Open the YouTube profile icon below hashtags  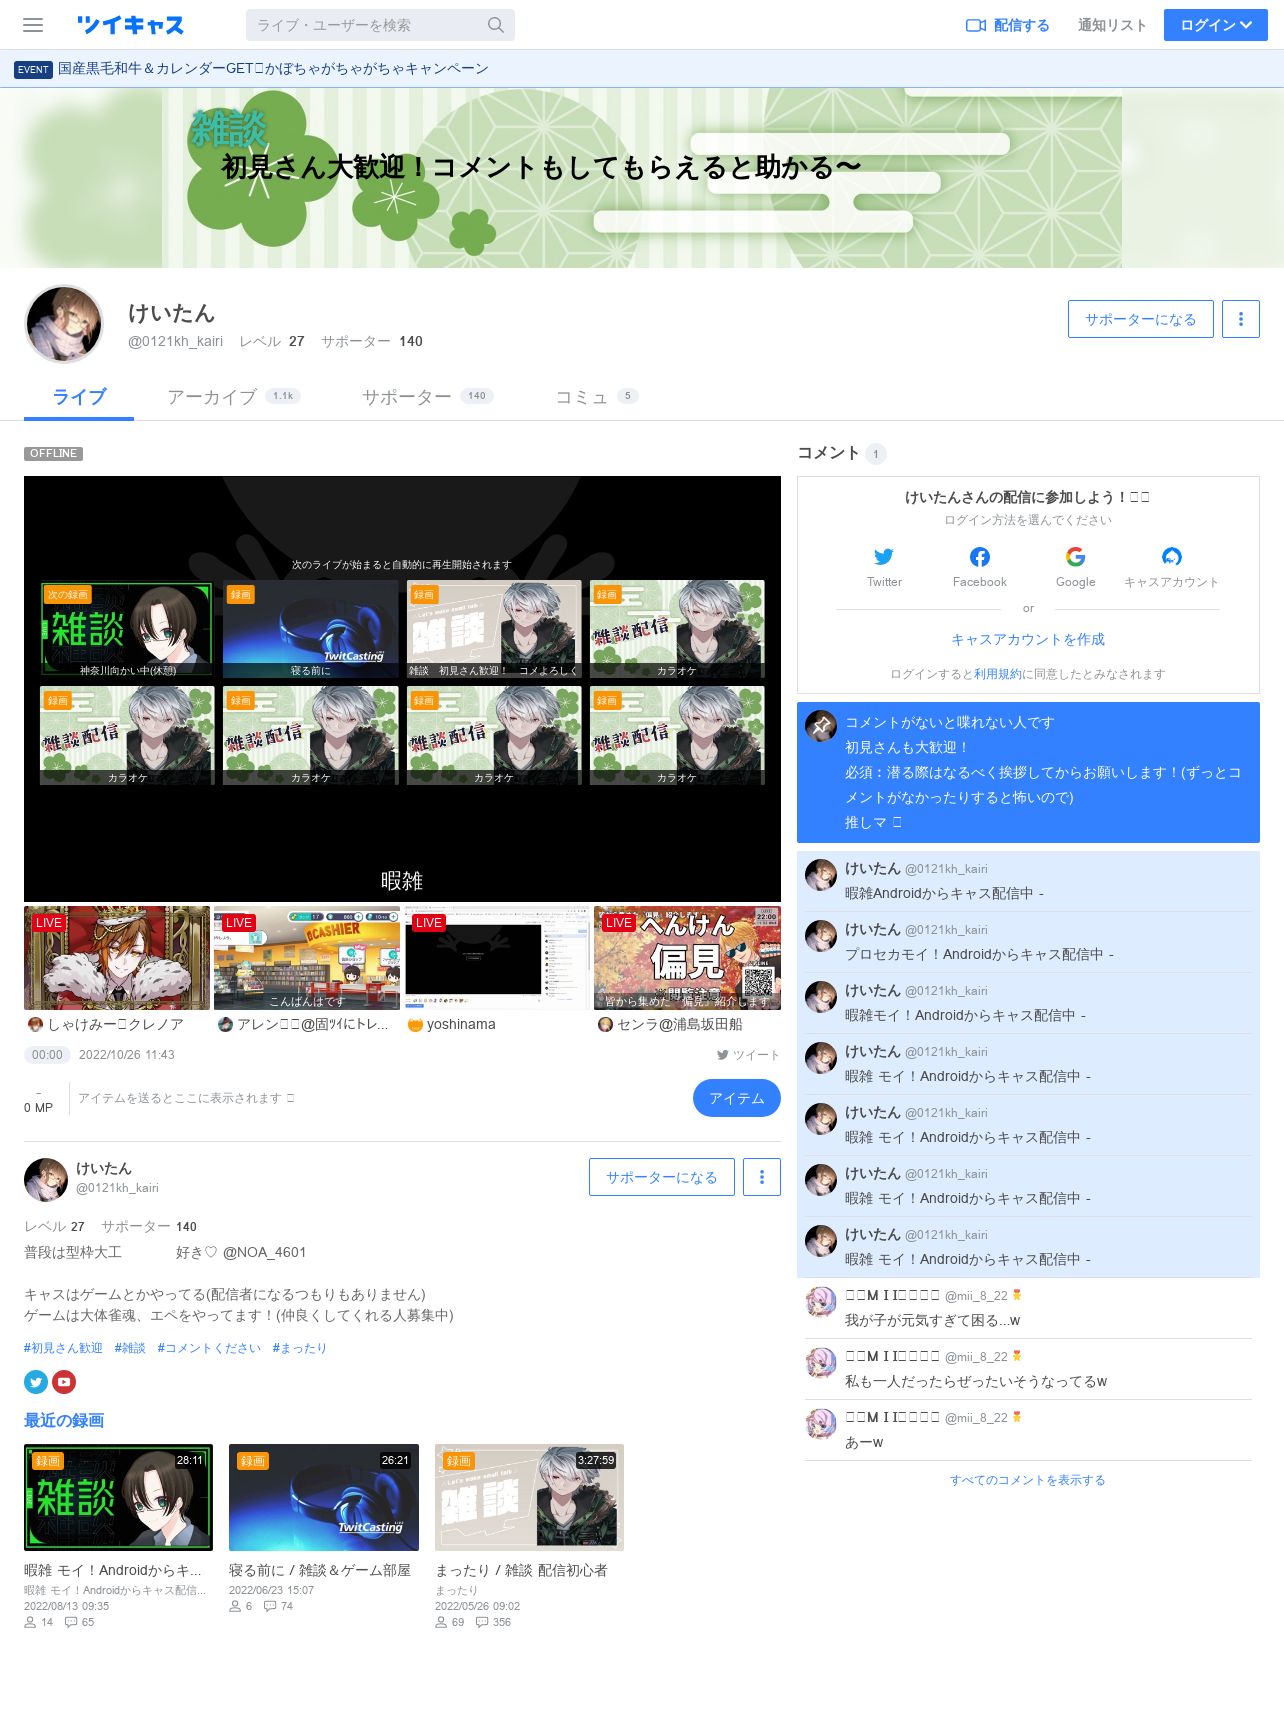(64, 1382)
